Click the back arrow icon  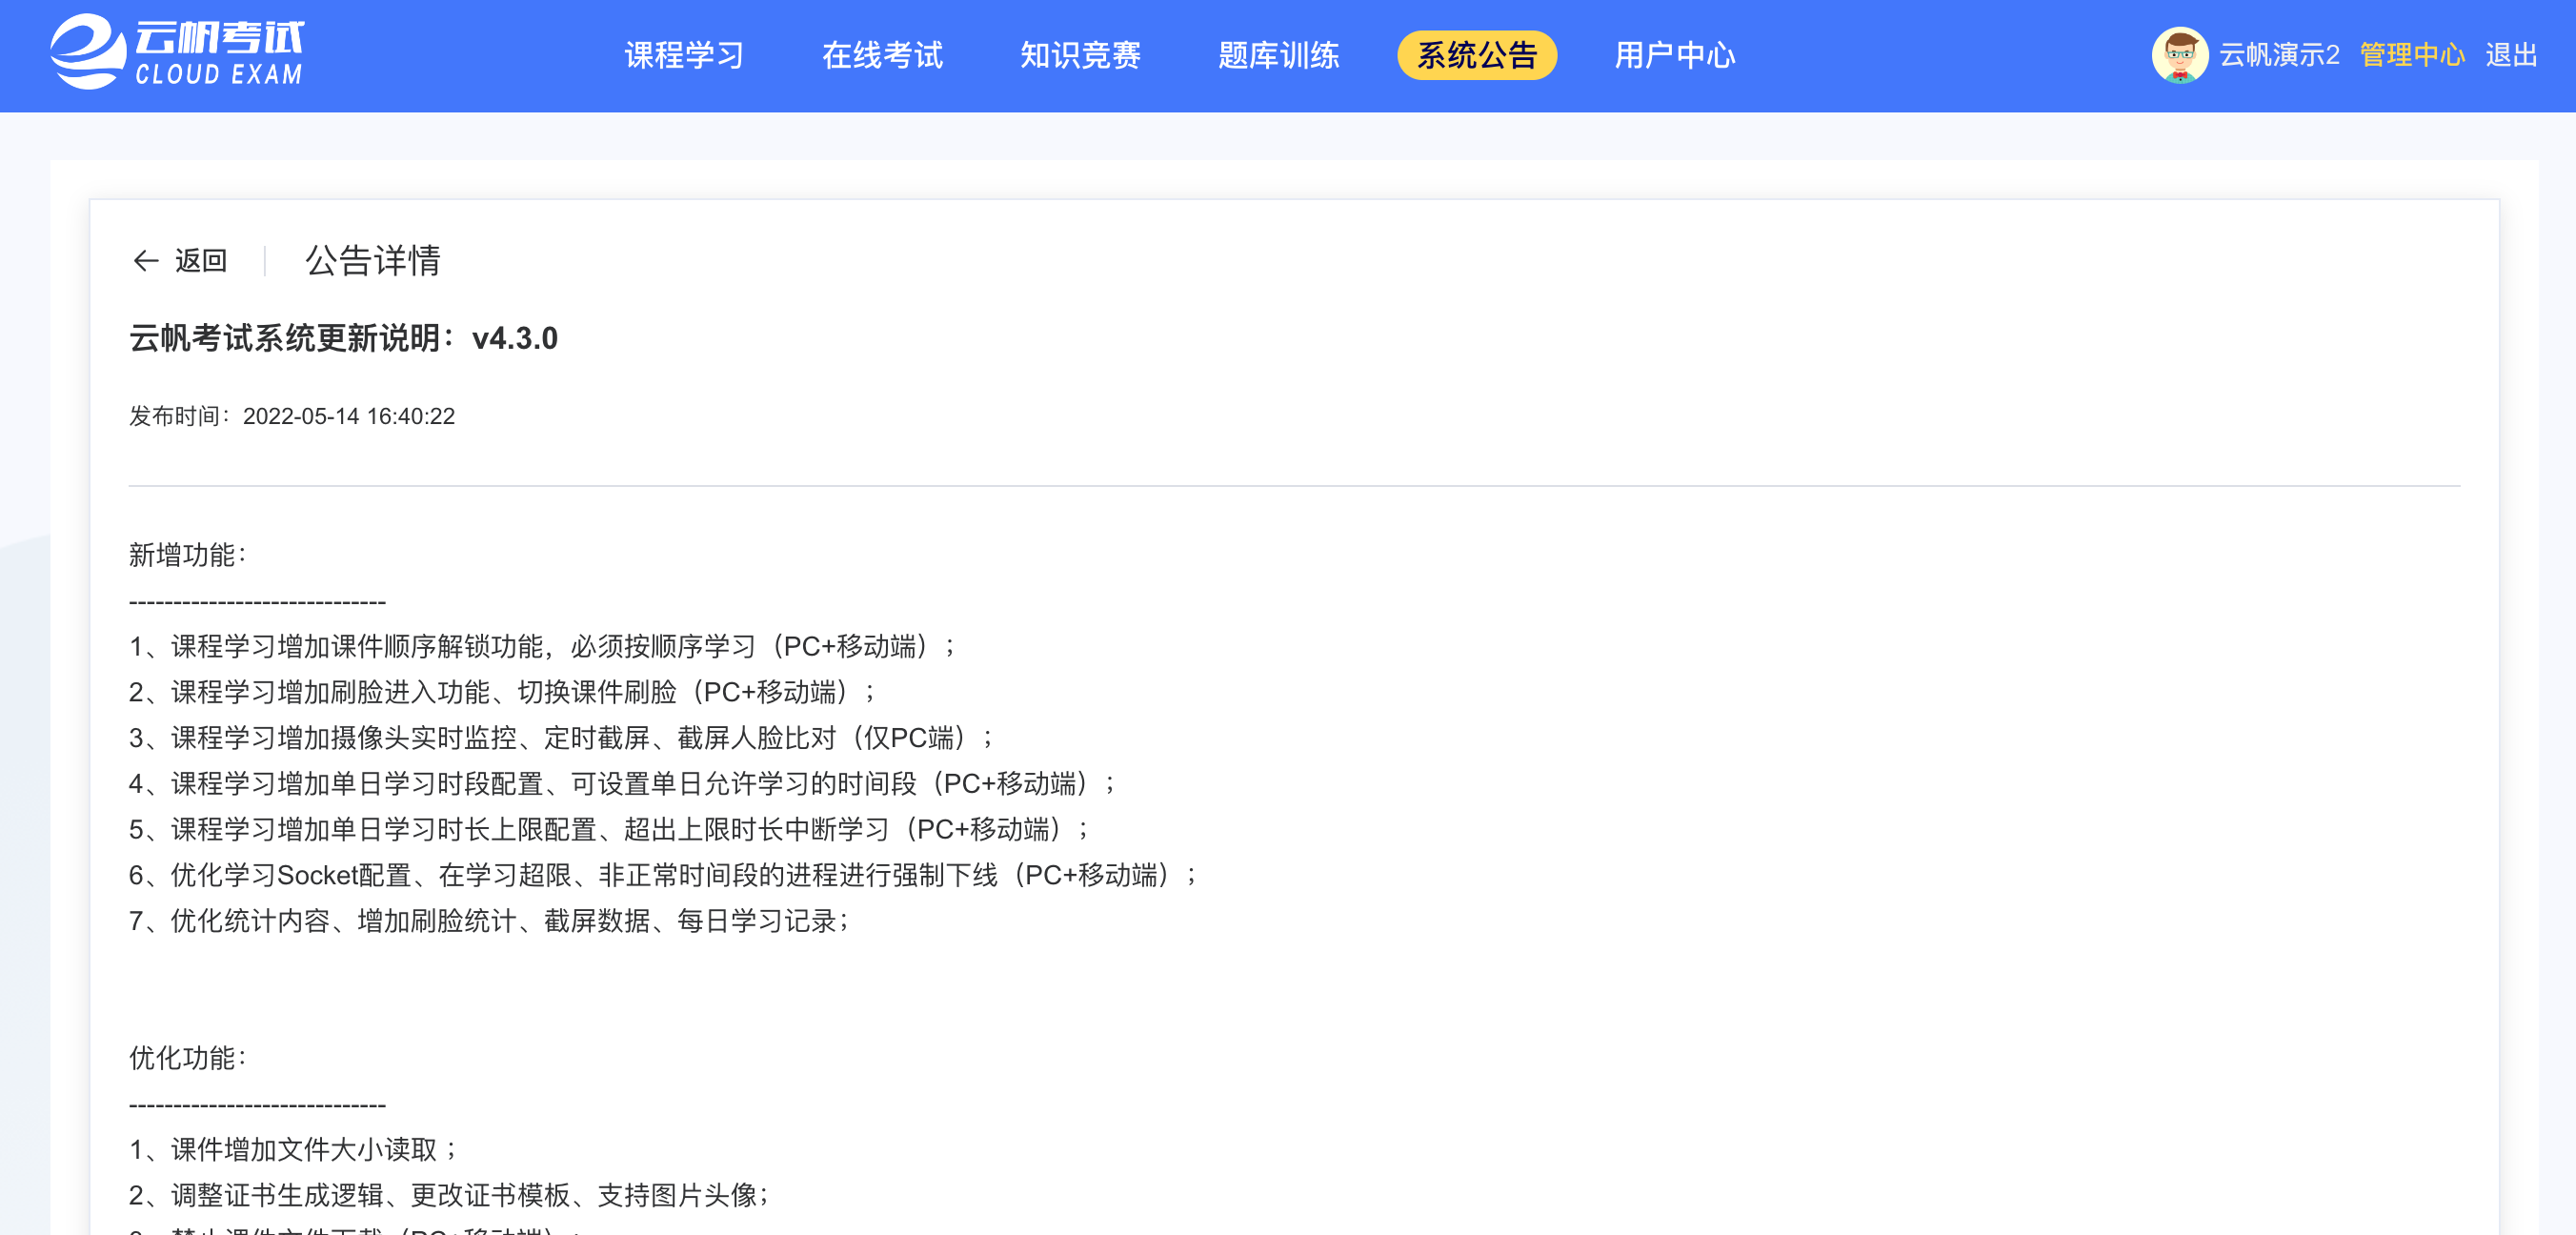146,261
